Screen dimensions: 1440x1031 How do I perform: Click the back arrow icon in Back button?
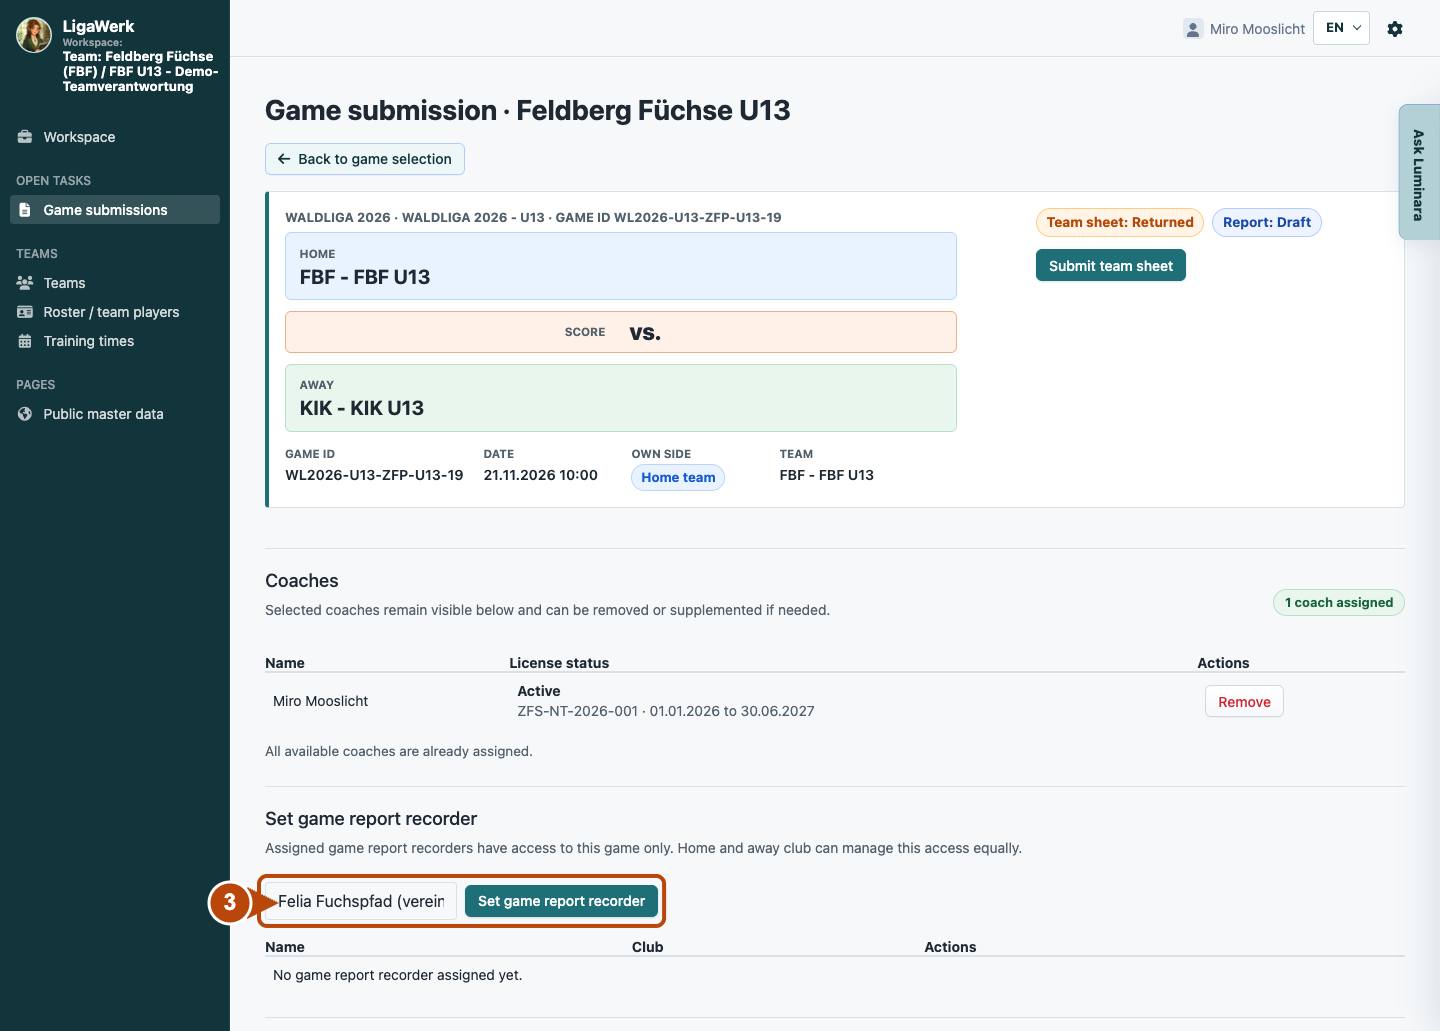click(x=284, y=159)
